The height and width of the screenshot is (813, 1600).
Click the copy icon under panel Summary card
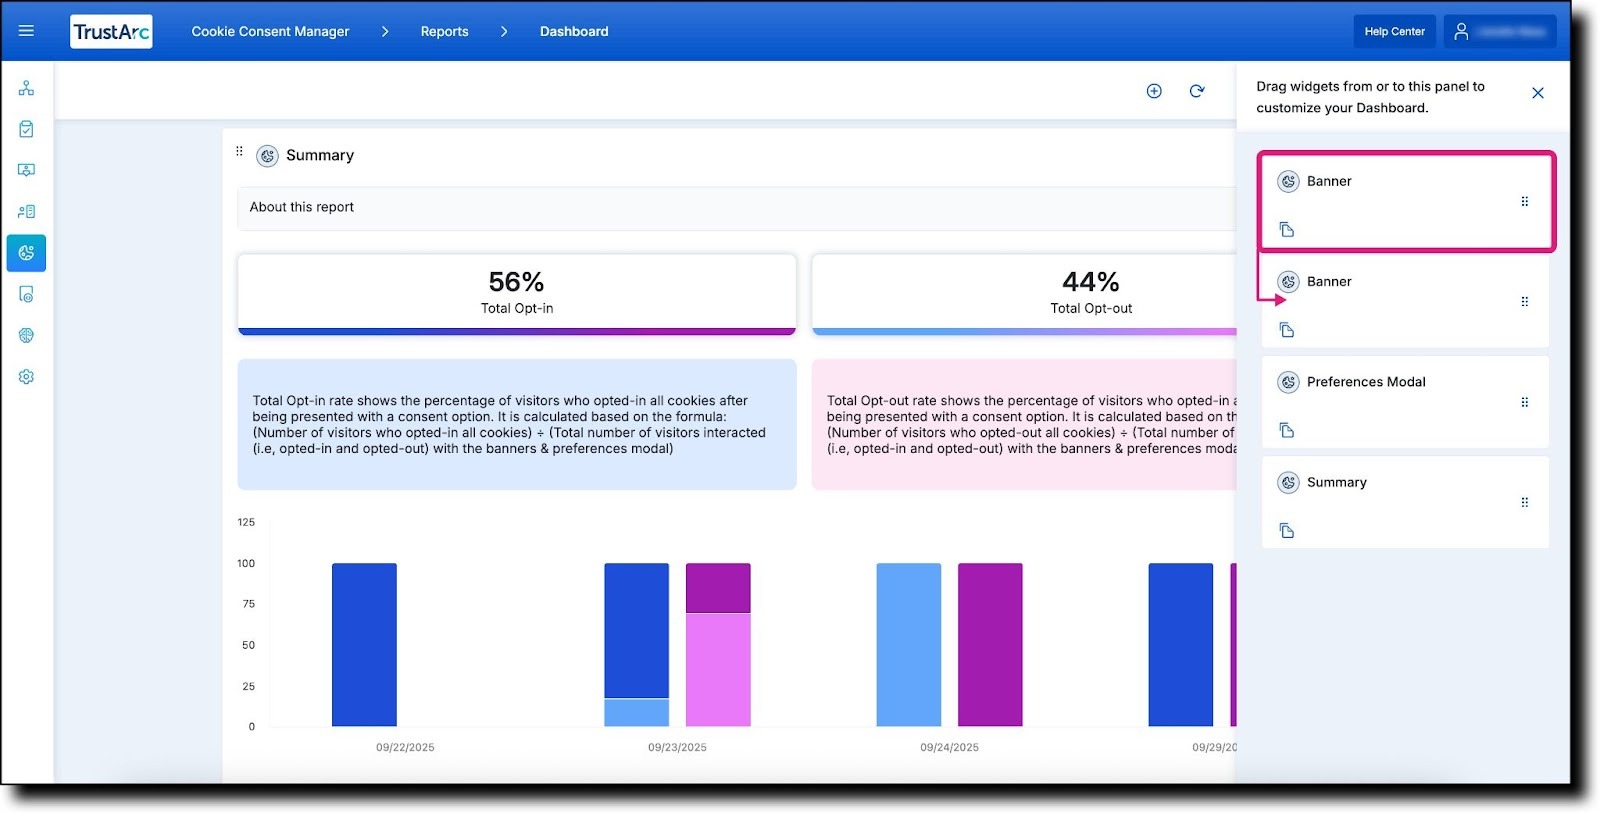(x=1287, y=531)
